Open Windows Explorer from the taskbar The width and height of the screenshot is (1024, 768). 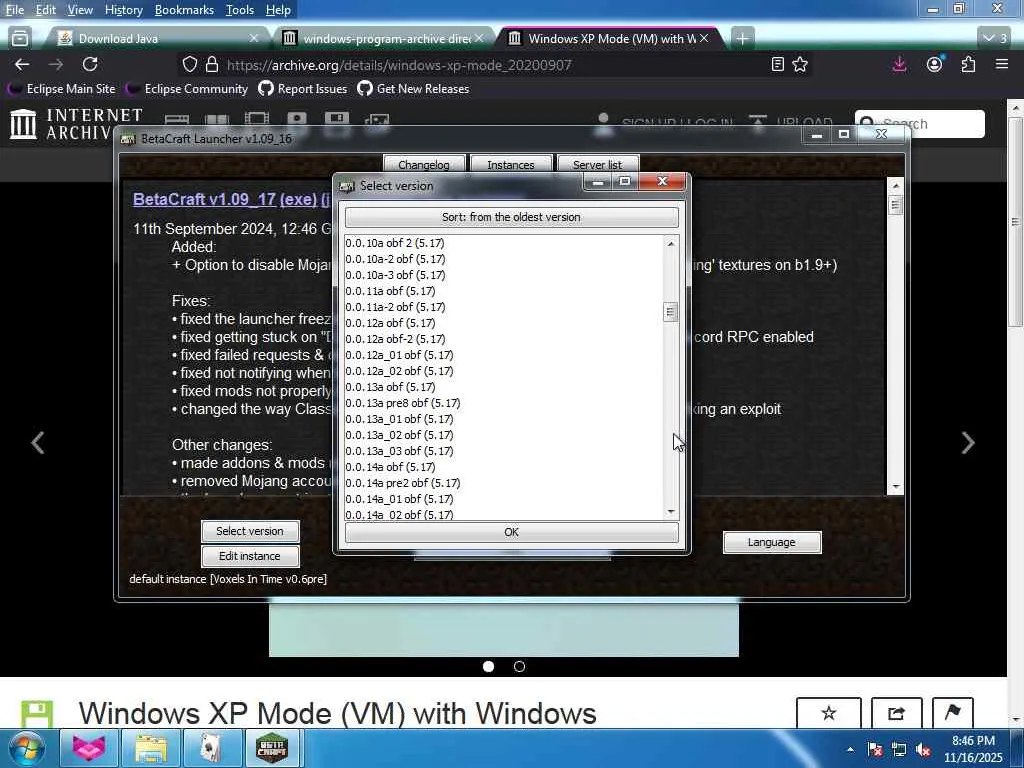pos(150,748)
